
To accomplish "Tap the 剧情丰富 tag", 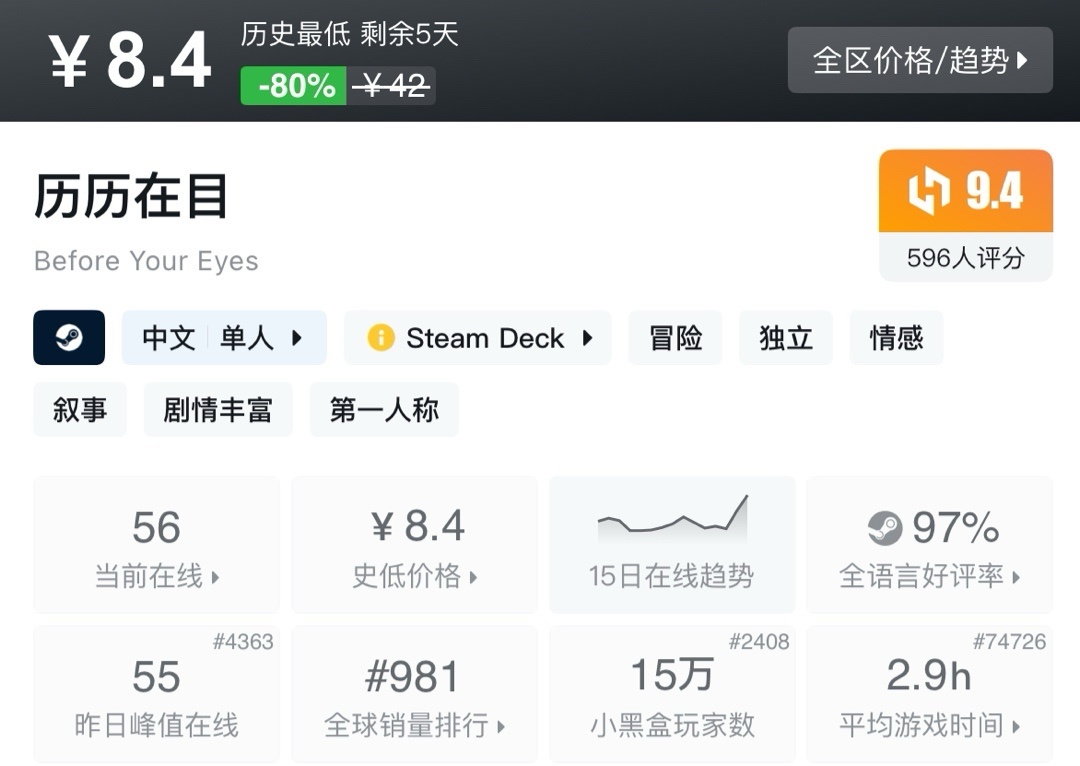I will pyautogui.click(x=218, y=410).
